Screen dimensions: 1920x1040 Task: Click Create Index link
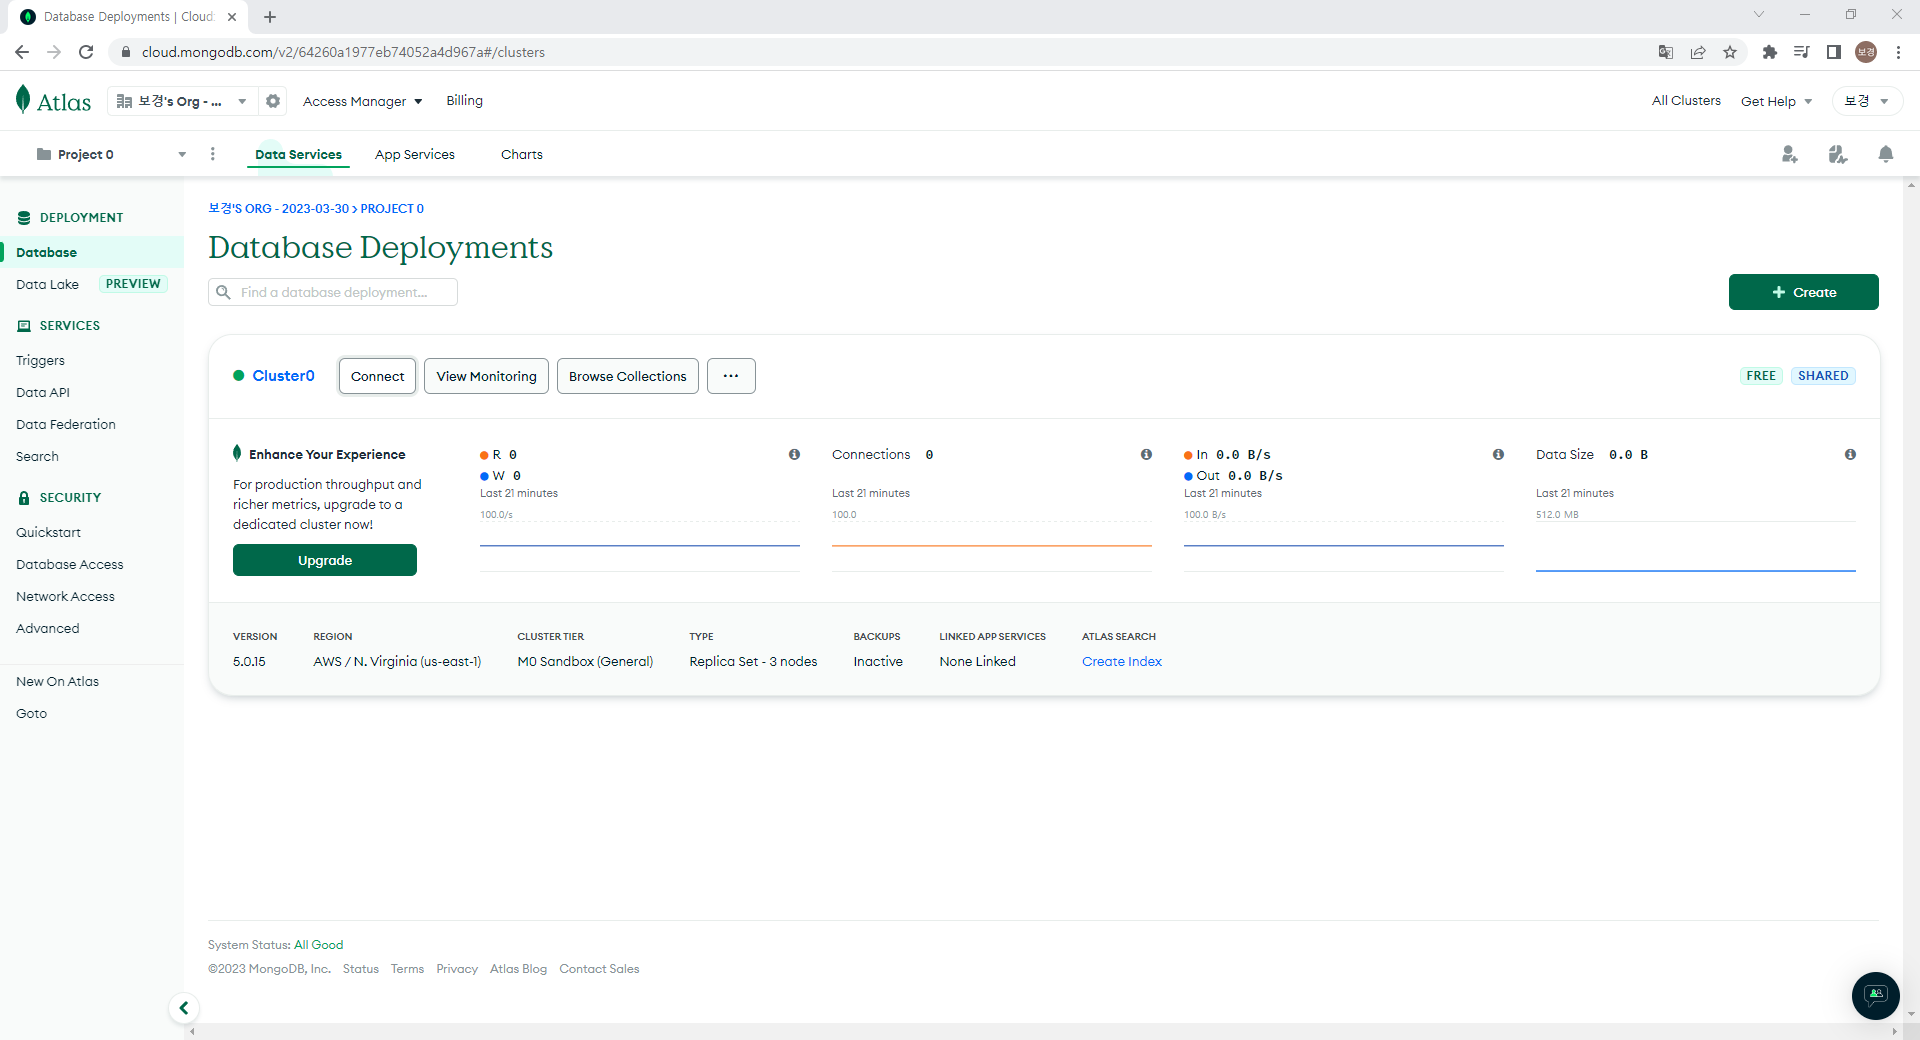click(x=1122, y=661)
